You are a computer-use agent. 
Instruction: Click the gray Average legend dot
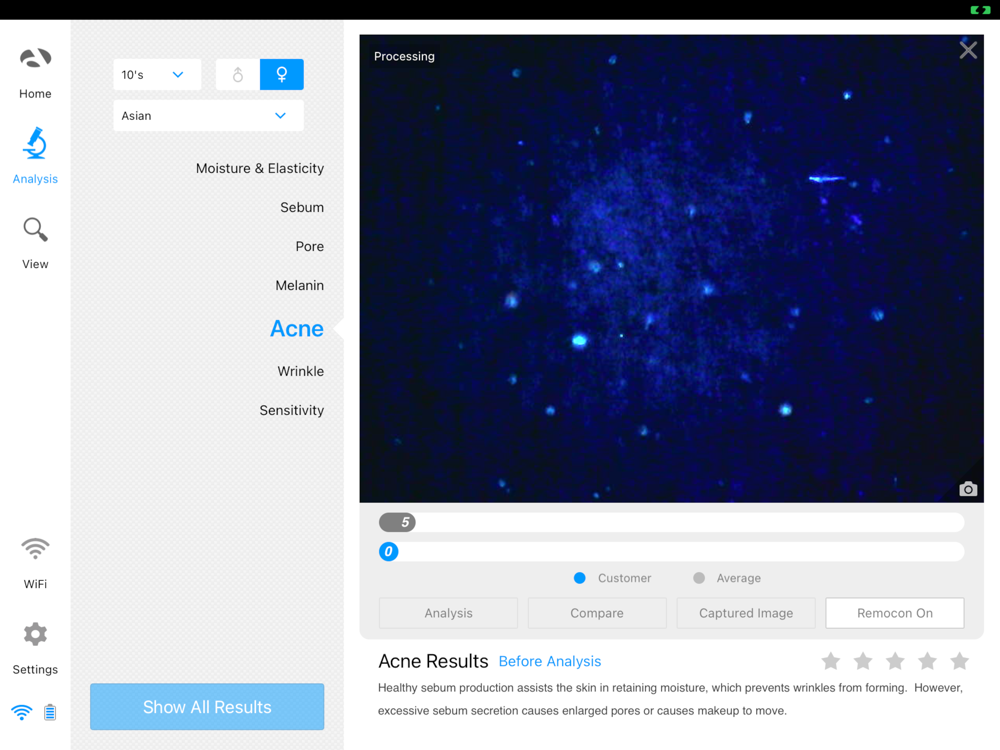699,578
